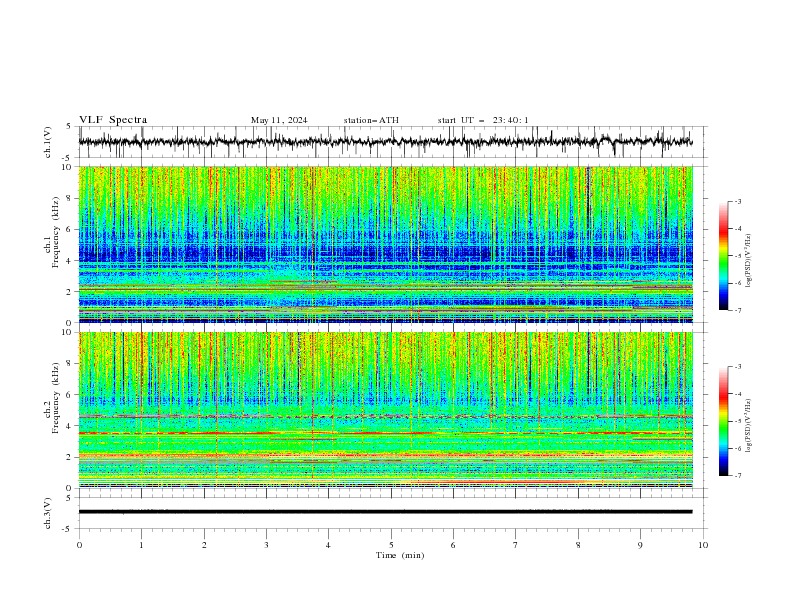Click the "ch.1(V)" waveform axis label
Viewport: 792px width, 612px height.
point(48,142)
